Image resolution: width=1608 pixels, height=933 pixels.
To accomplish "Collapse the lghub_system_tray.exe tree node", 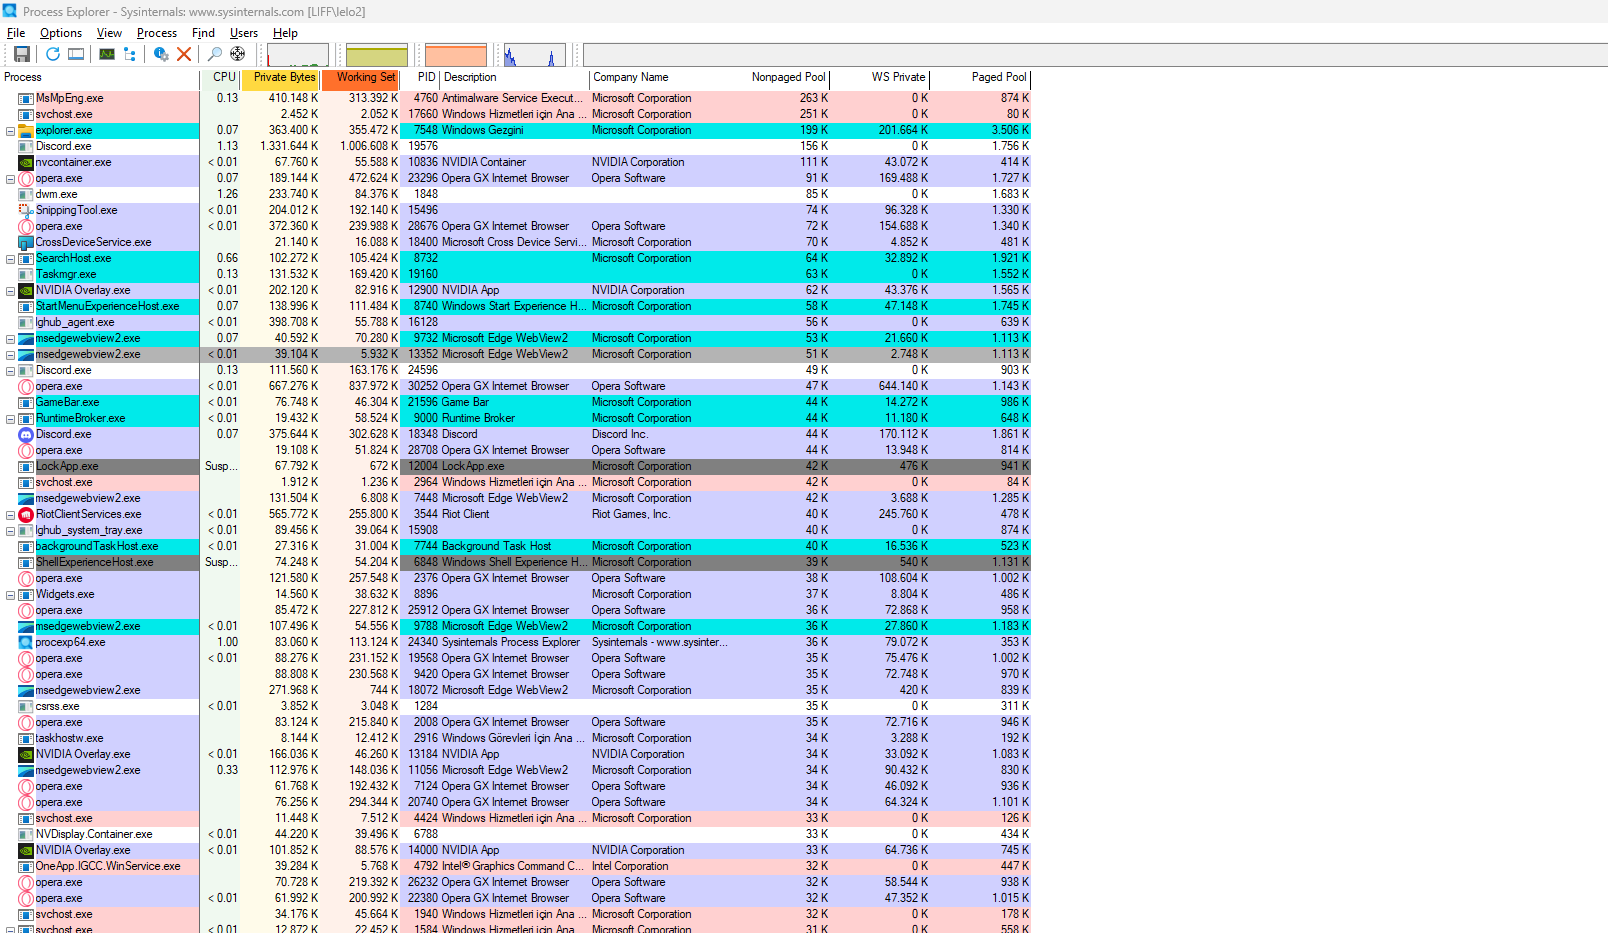I will 11,531.
